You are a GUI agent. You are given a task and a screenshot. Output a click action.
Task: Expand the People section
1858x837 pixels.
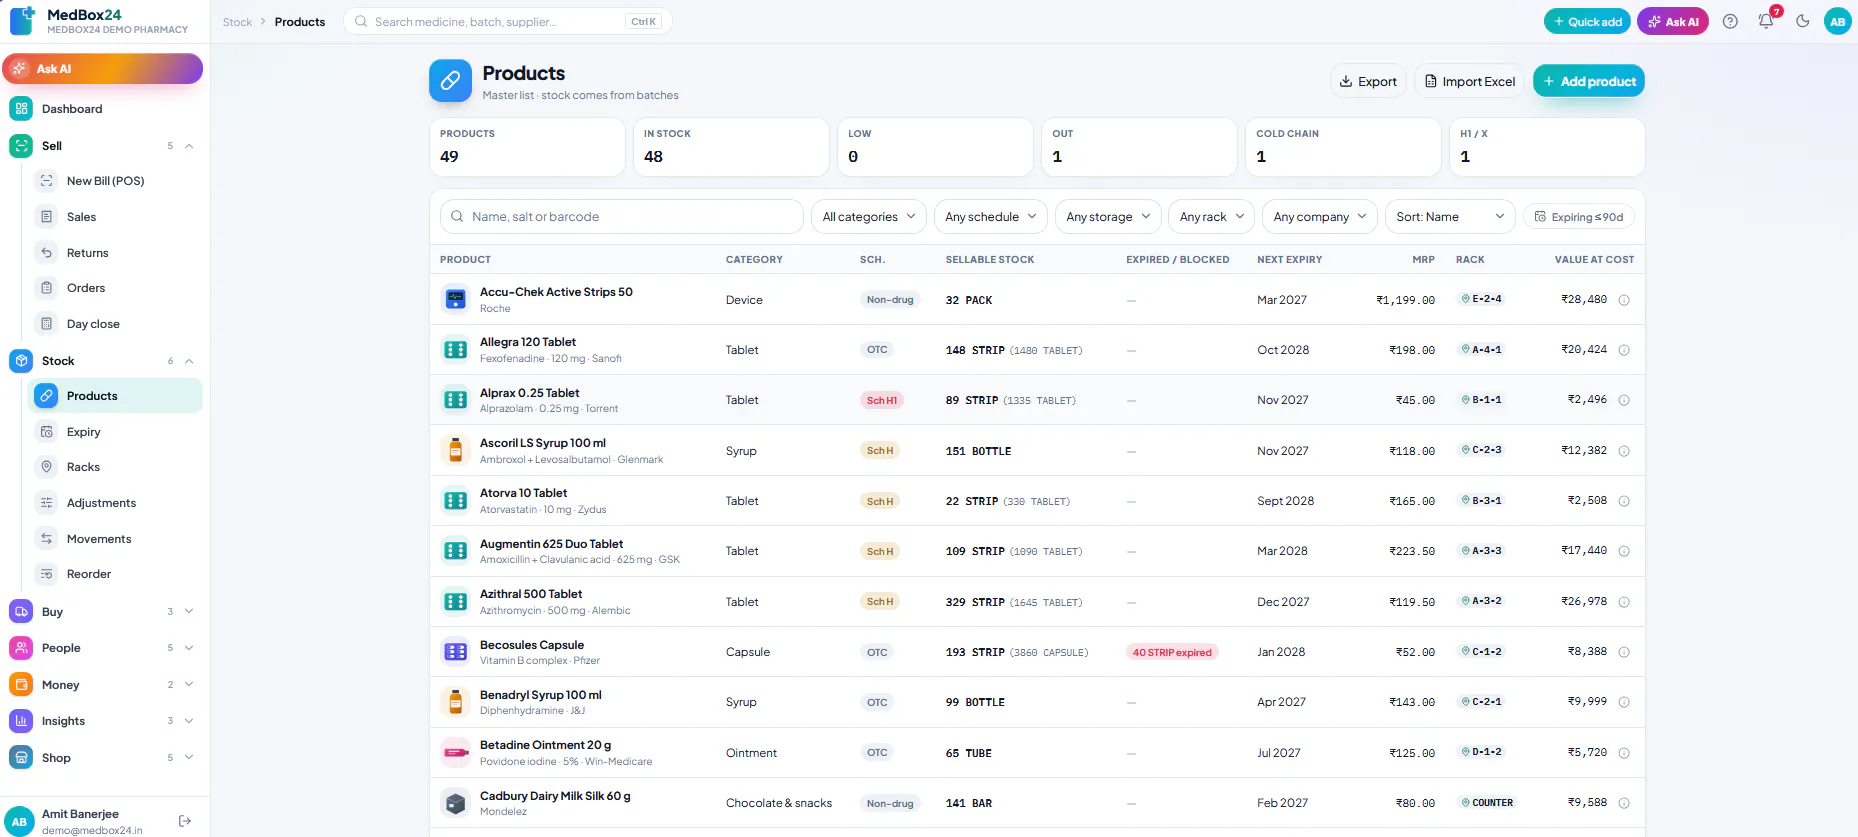coord(189,648)
